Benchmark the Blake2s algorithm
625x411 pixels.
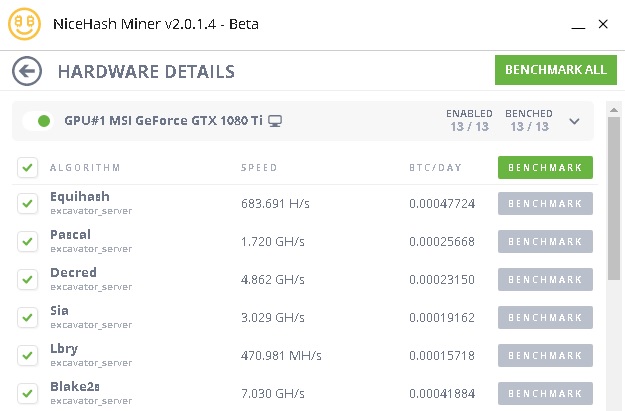click(545, 393)
